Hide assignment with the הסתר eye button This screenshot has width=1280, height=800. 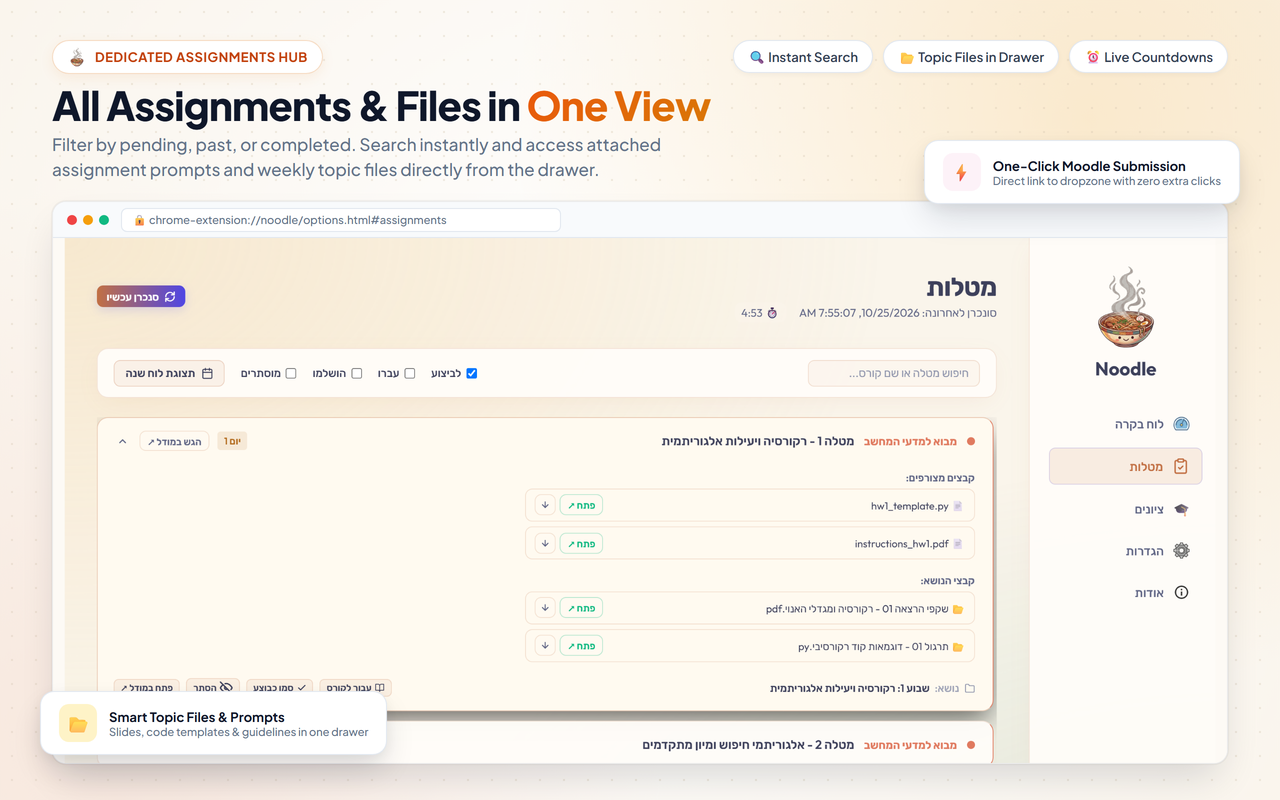tap(213, 687)
